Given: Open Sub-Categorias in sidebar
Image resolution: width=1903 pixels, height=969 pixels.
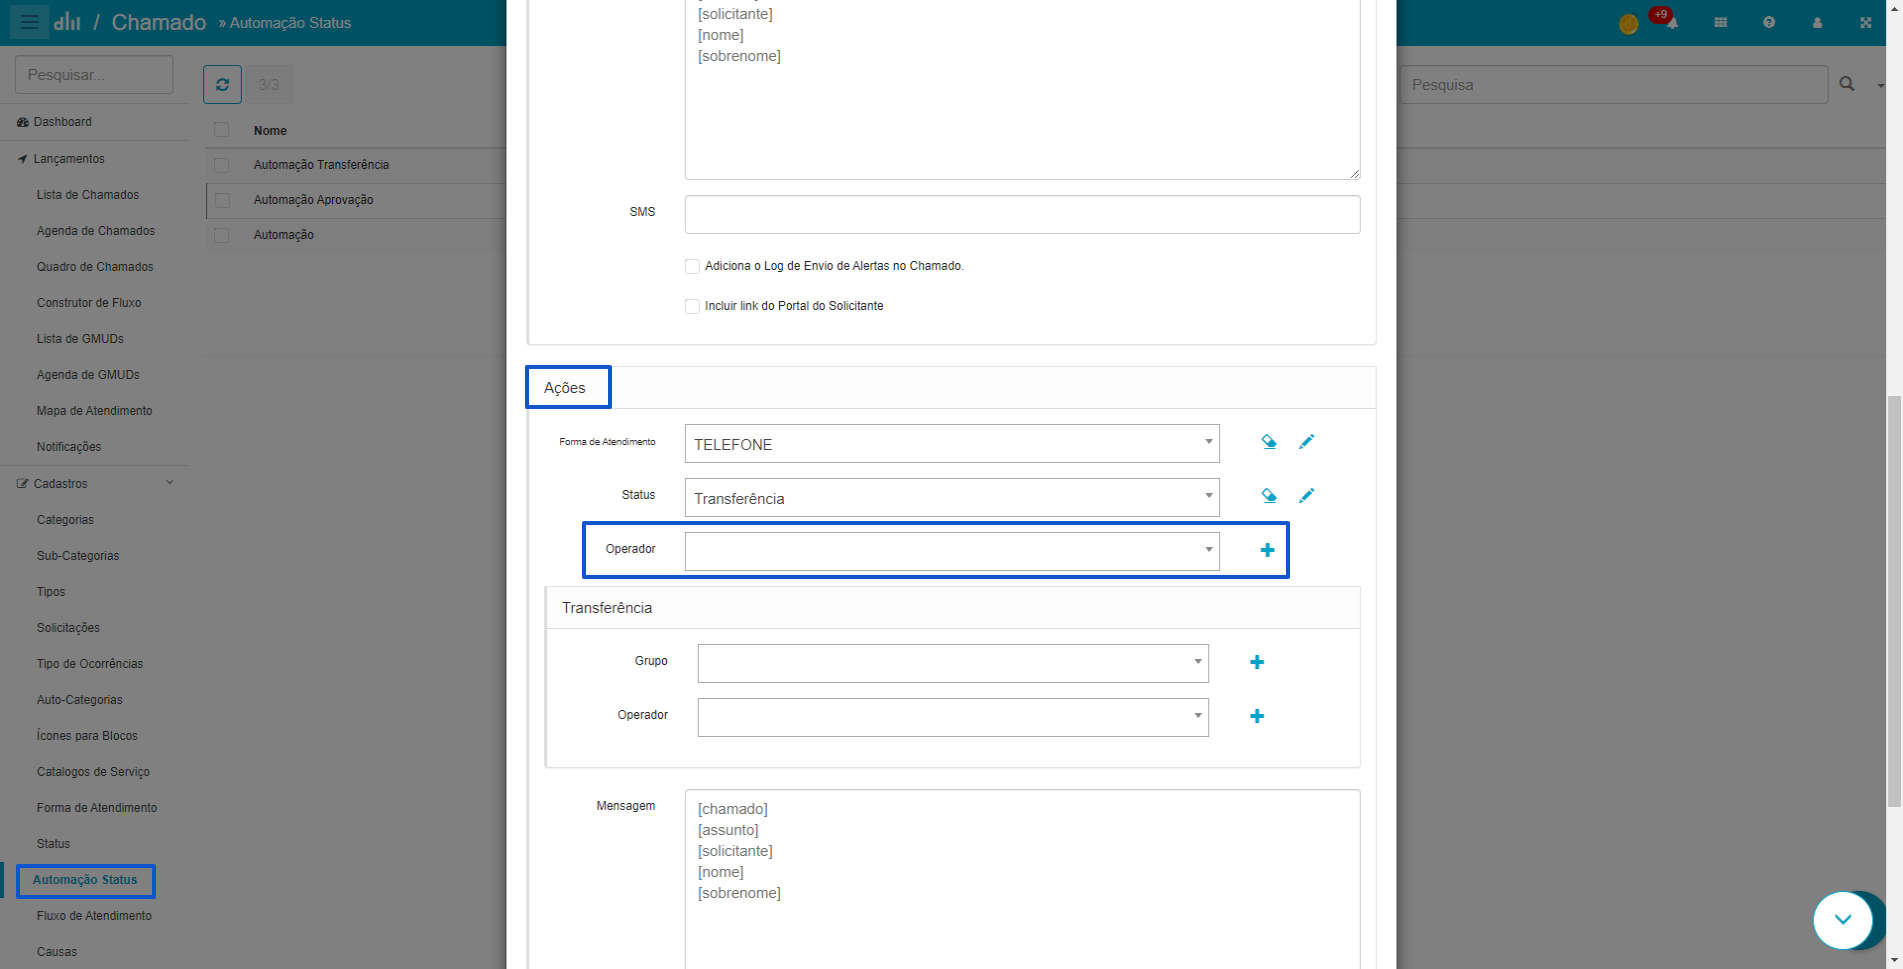Looking at the screenshot, I should tap(78, 556).
